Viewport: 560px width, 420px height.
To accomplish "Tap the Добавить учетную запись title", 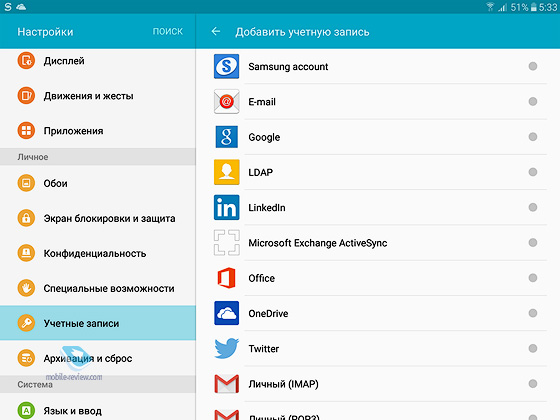I will coord(302,32).
